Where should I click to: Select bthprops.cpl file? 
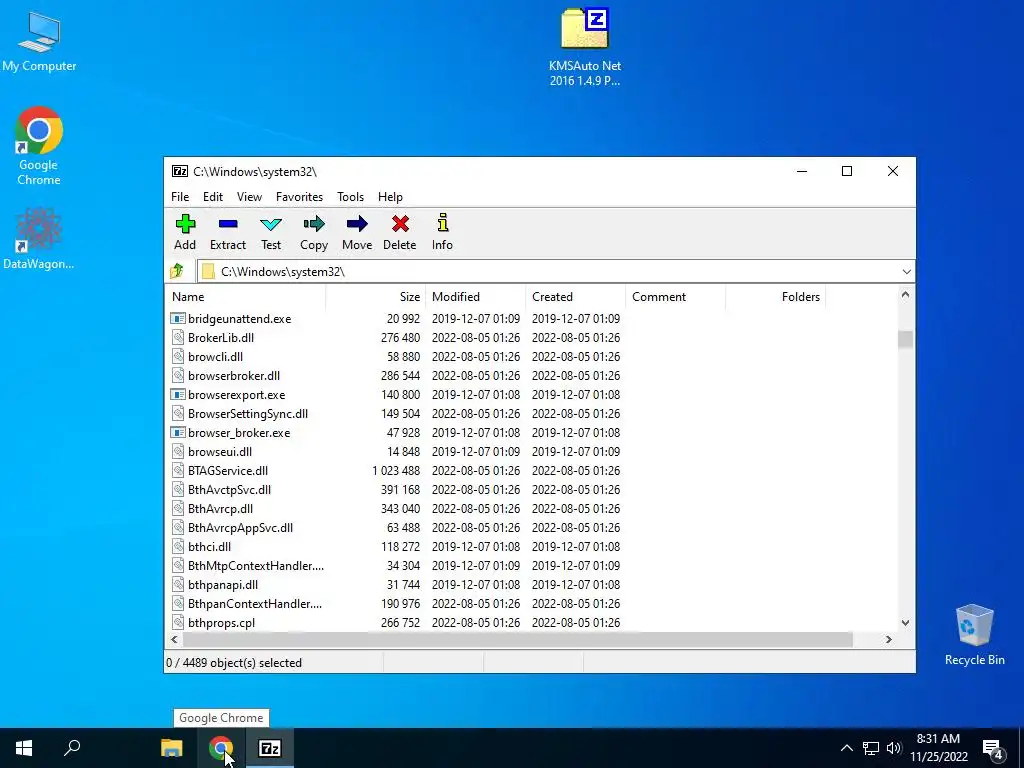click(x=221, y=622)
